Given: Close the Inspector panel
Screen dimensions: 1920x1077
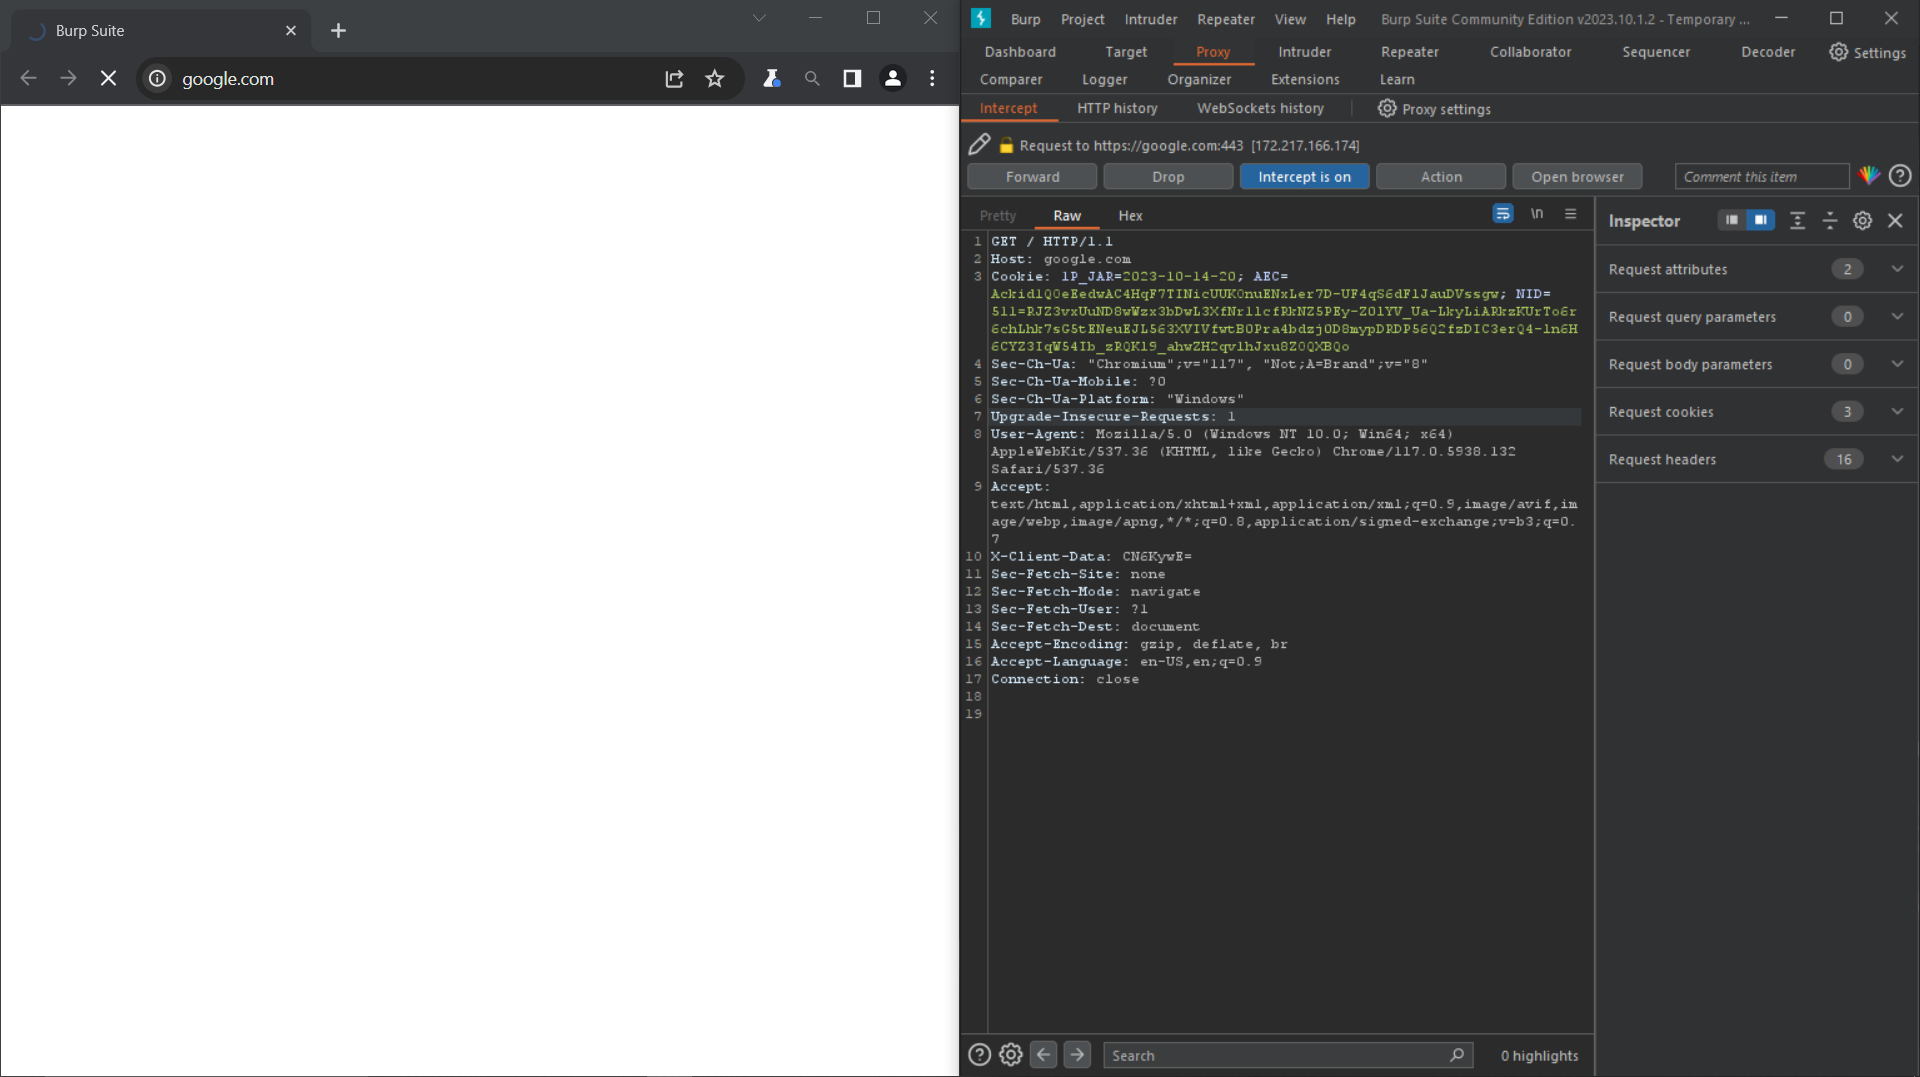Looking at the screenshot, I should [1895, 221].
